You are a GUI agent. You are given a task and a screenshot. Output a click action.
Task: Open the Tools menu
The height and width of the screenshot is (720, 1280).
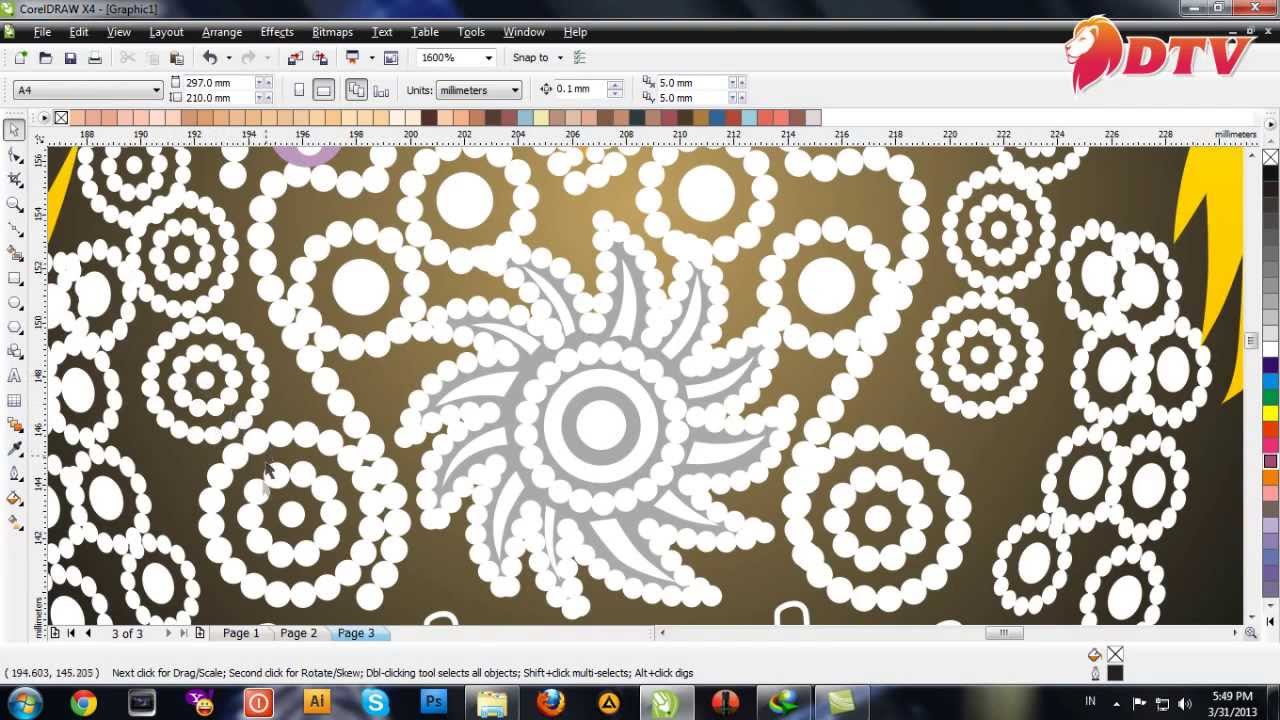(x=471, y=32)
